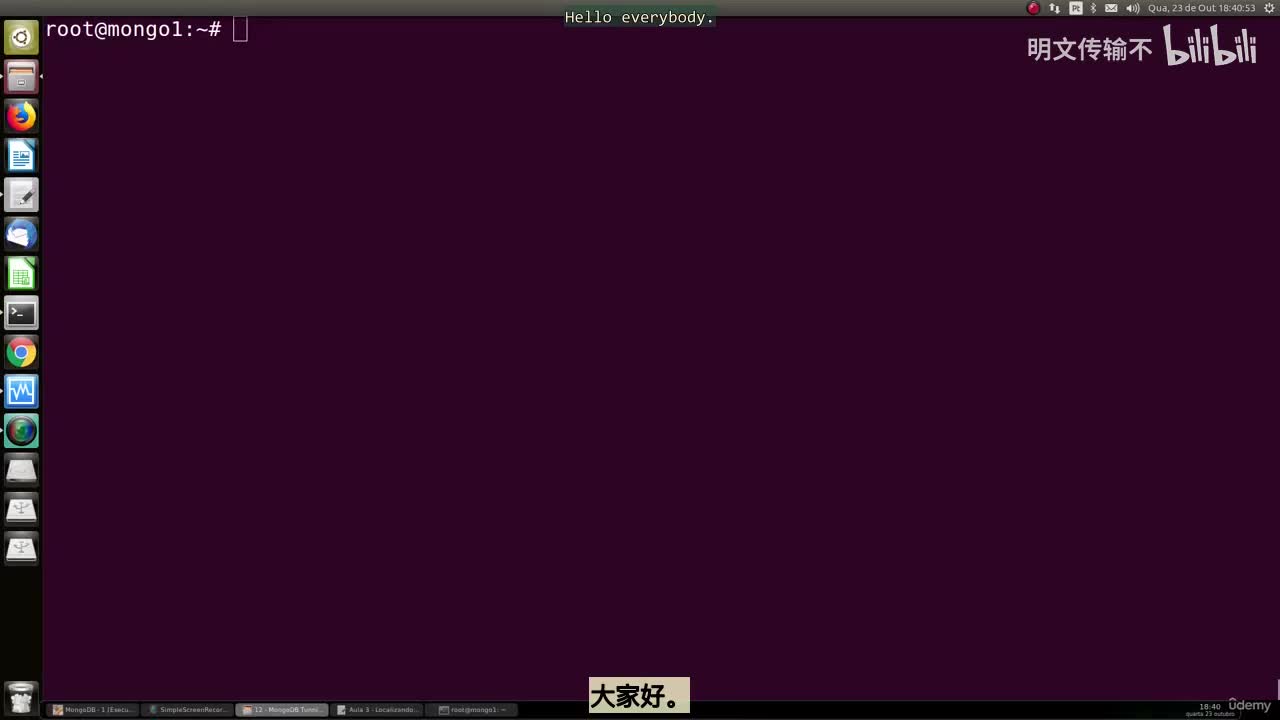
Task: Open LibreOffice Calc from the dock
Action: point(21,273)
